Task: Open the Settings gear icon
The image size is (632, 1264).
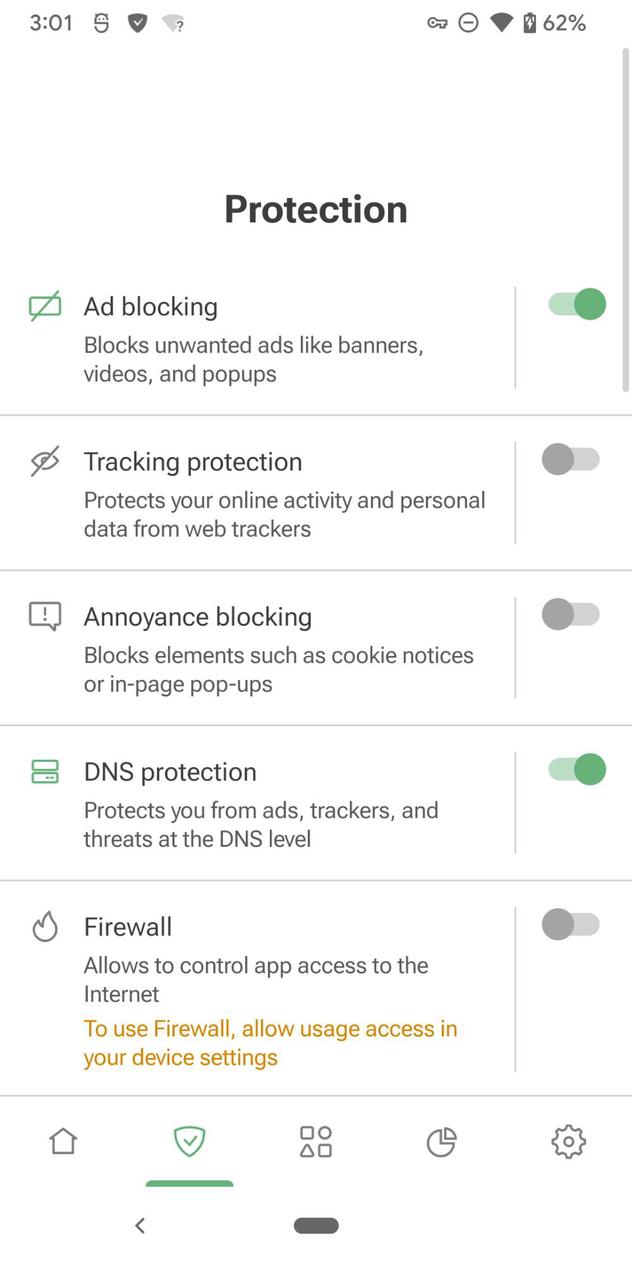Action: pyautogui.click(x=569, y=1141)
